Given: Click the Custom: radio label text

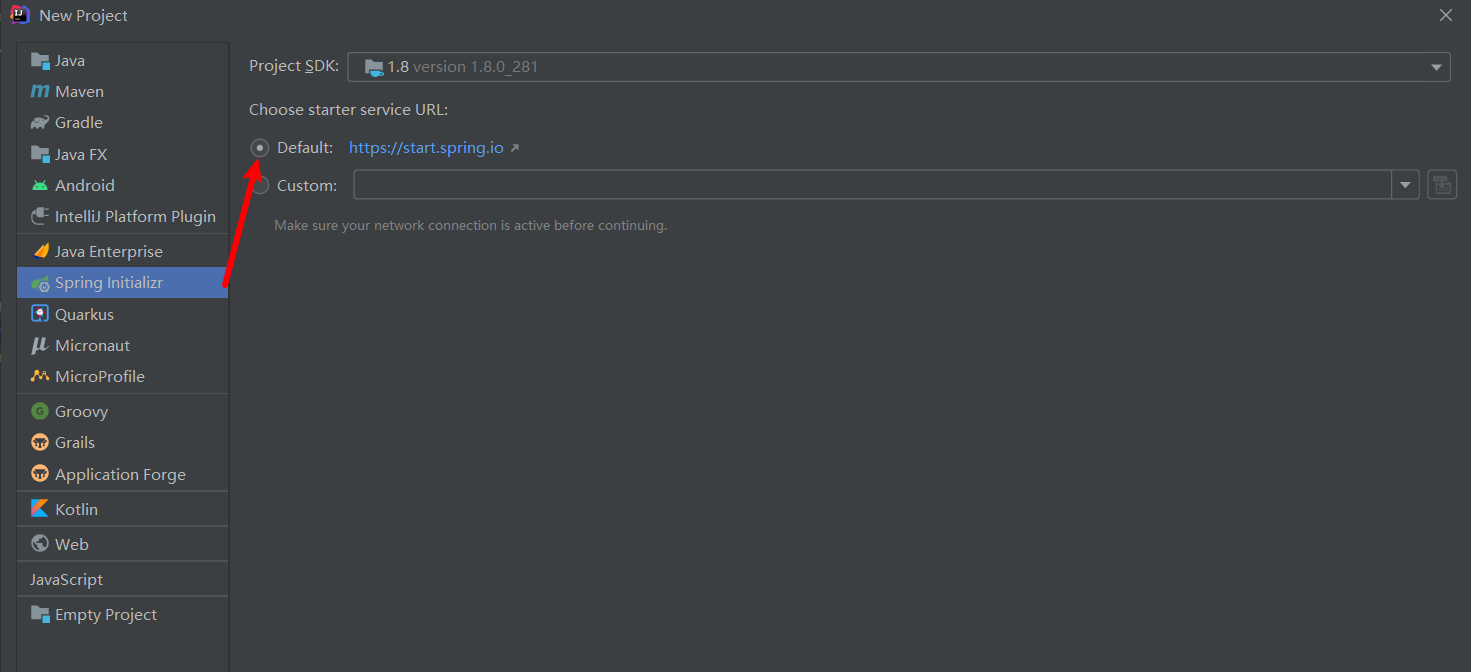Looking at the screenshot, I should 307,186.
